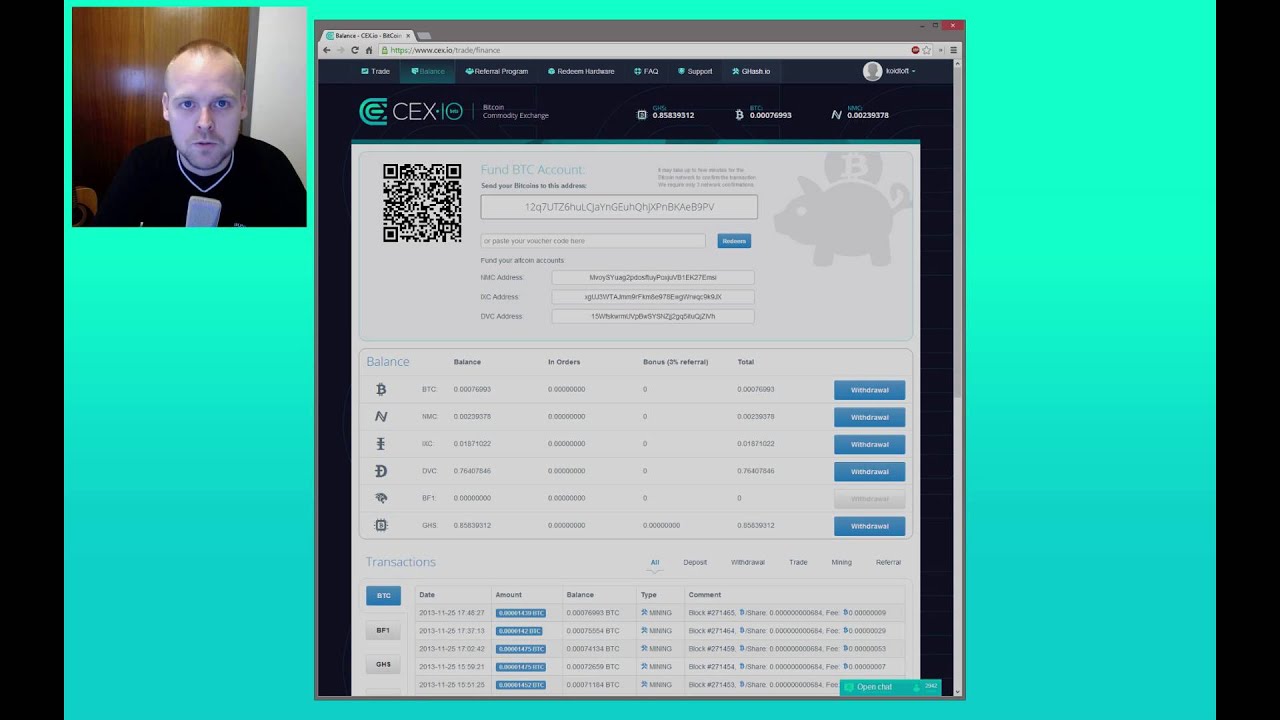Image resolution: width=1280 pixels, height=720 pixels.
Task: Click Withdrawal for the BTC row
Action: [x=869, y=390]
